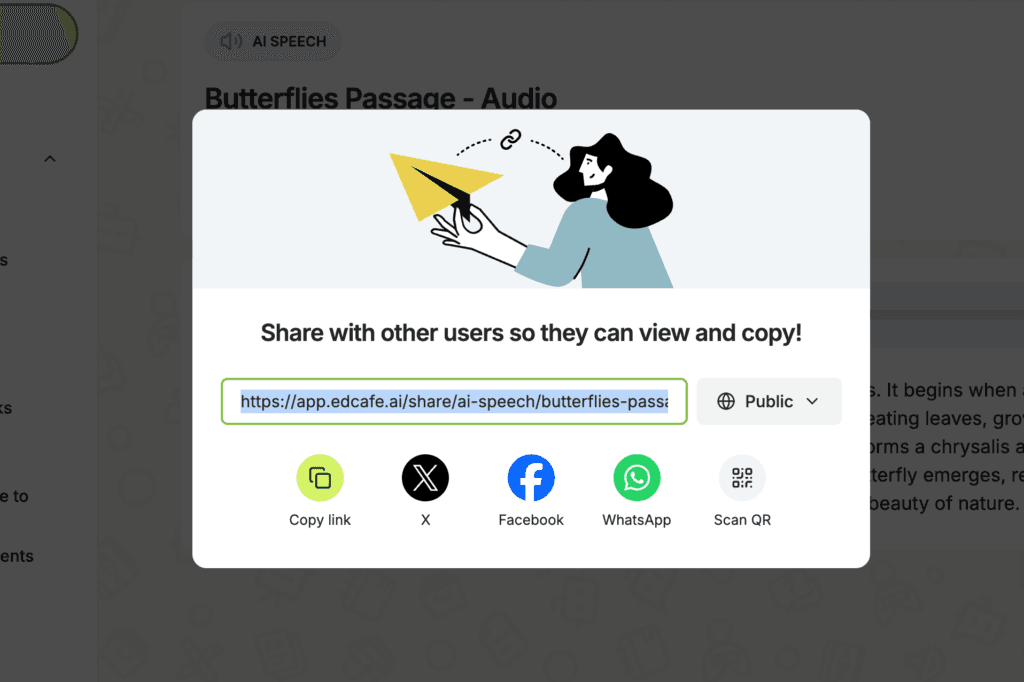Click the Copy link icon
Screen dimensions: 1024x682
[x=320, y=478]
